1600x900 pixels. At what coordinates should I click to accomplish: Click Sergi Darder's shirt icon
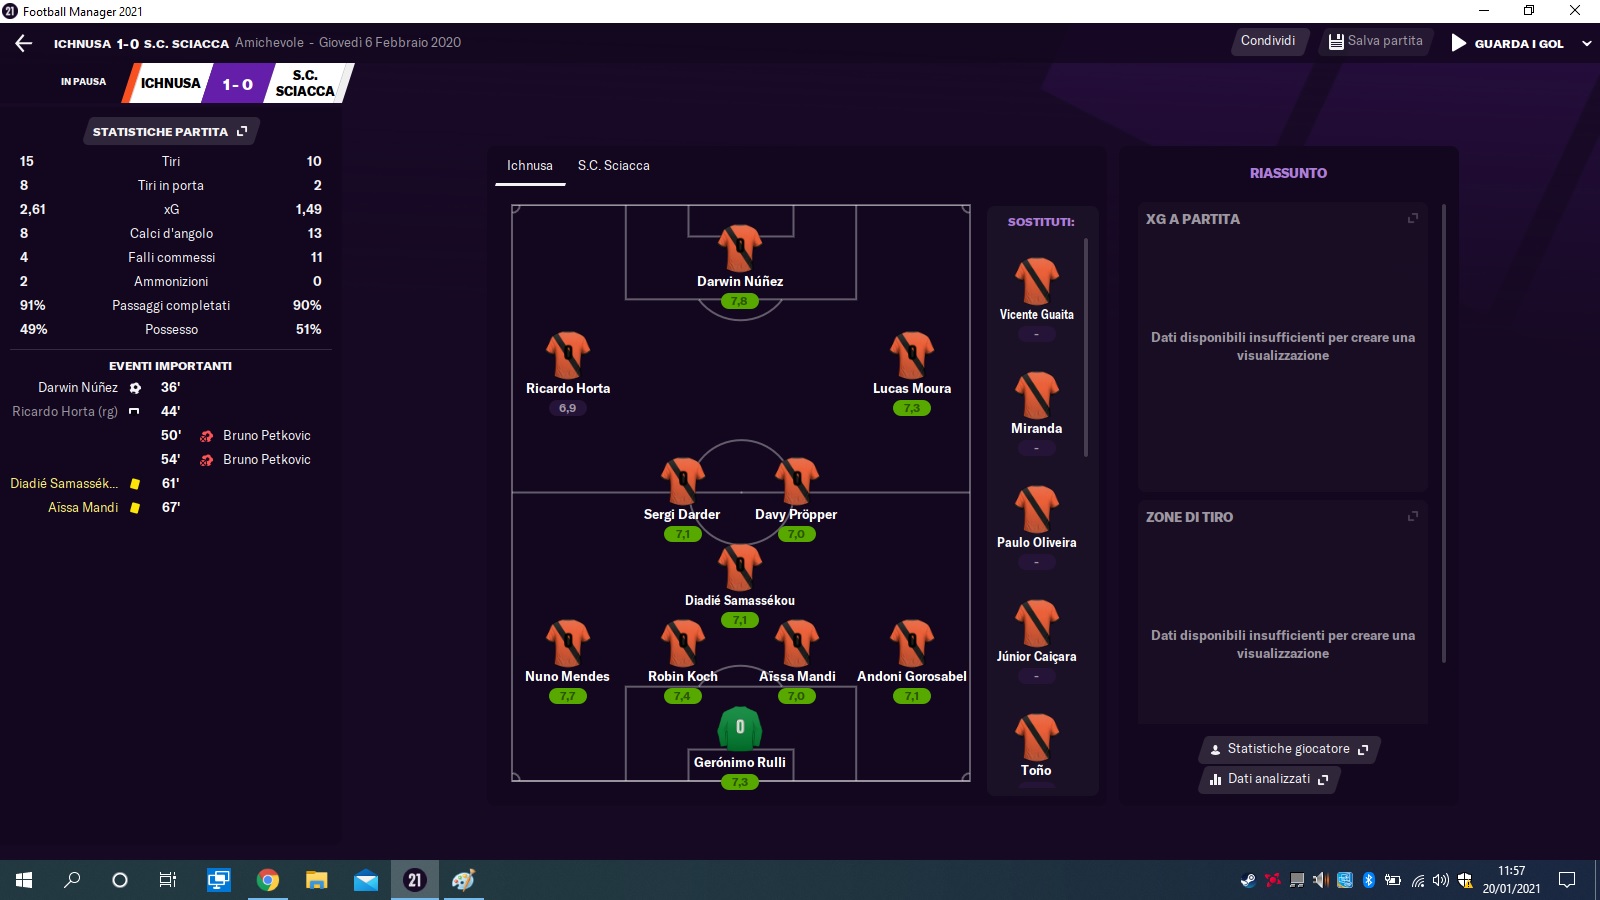pyautogui.click(x=683, y=481)
